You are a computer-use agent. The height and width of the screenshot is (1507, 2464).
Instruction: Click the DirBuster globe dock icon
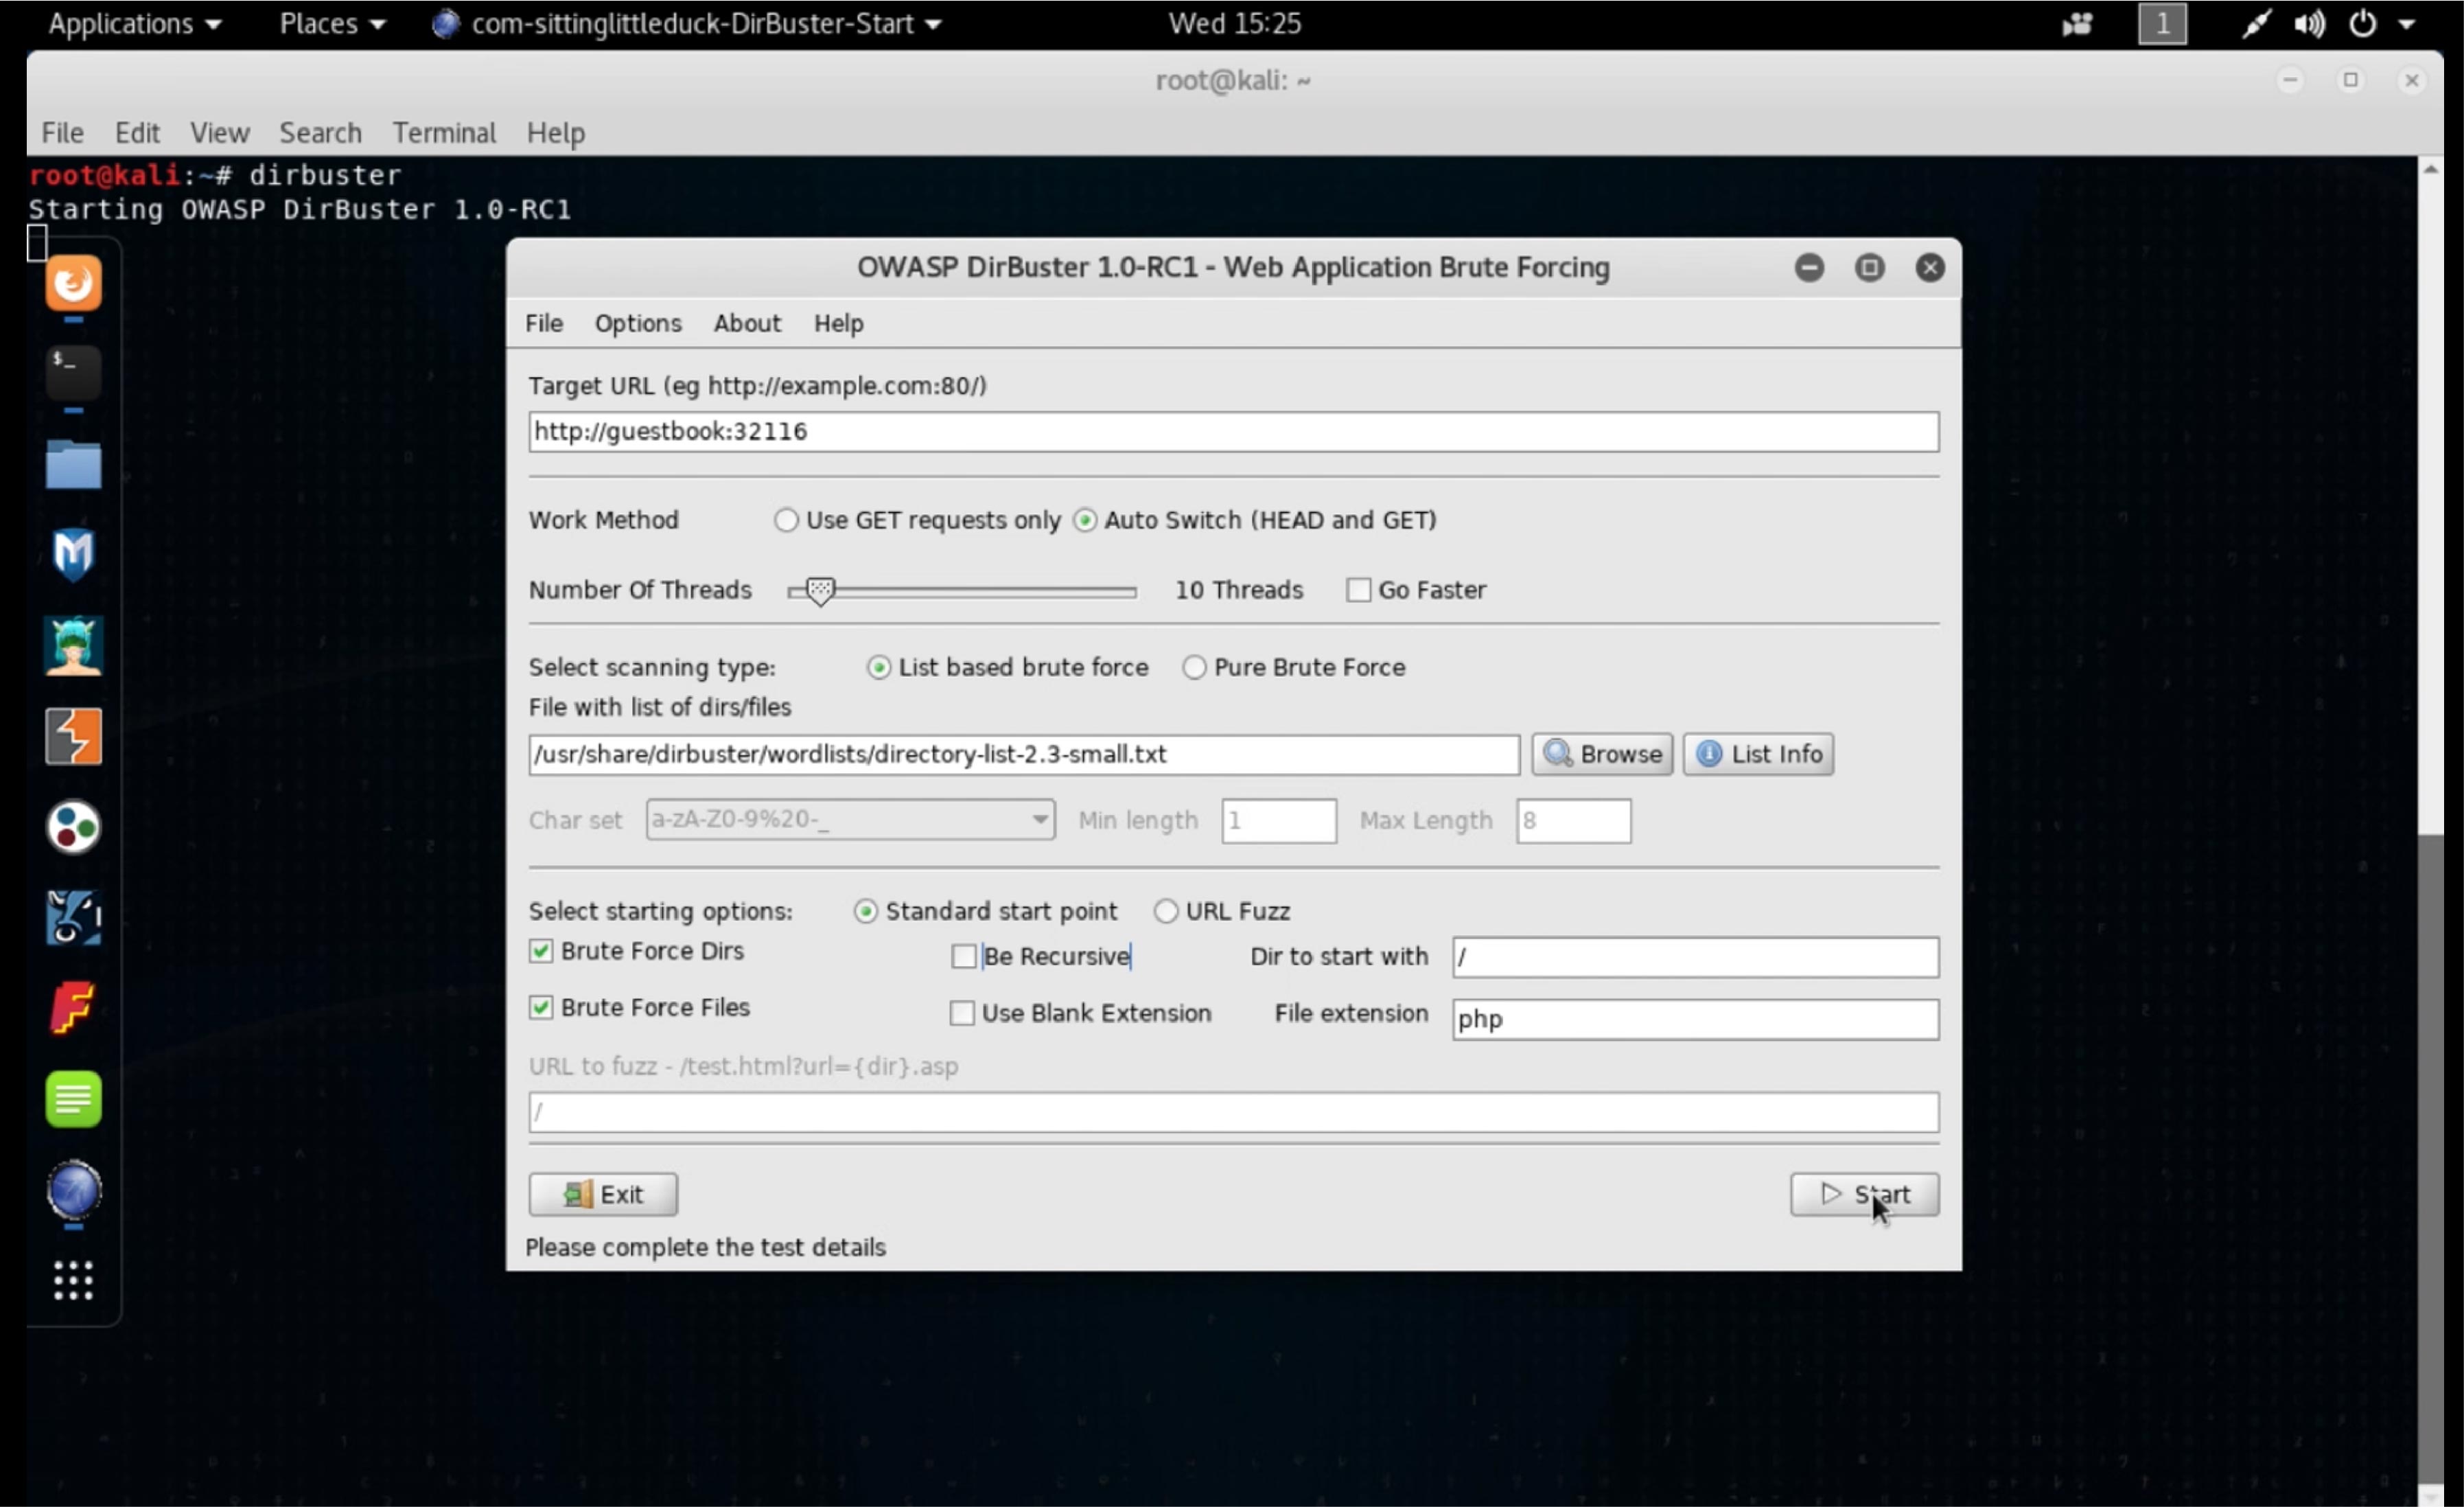[x=73, y=1190]
